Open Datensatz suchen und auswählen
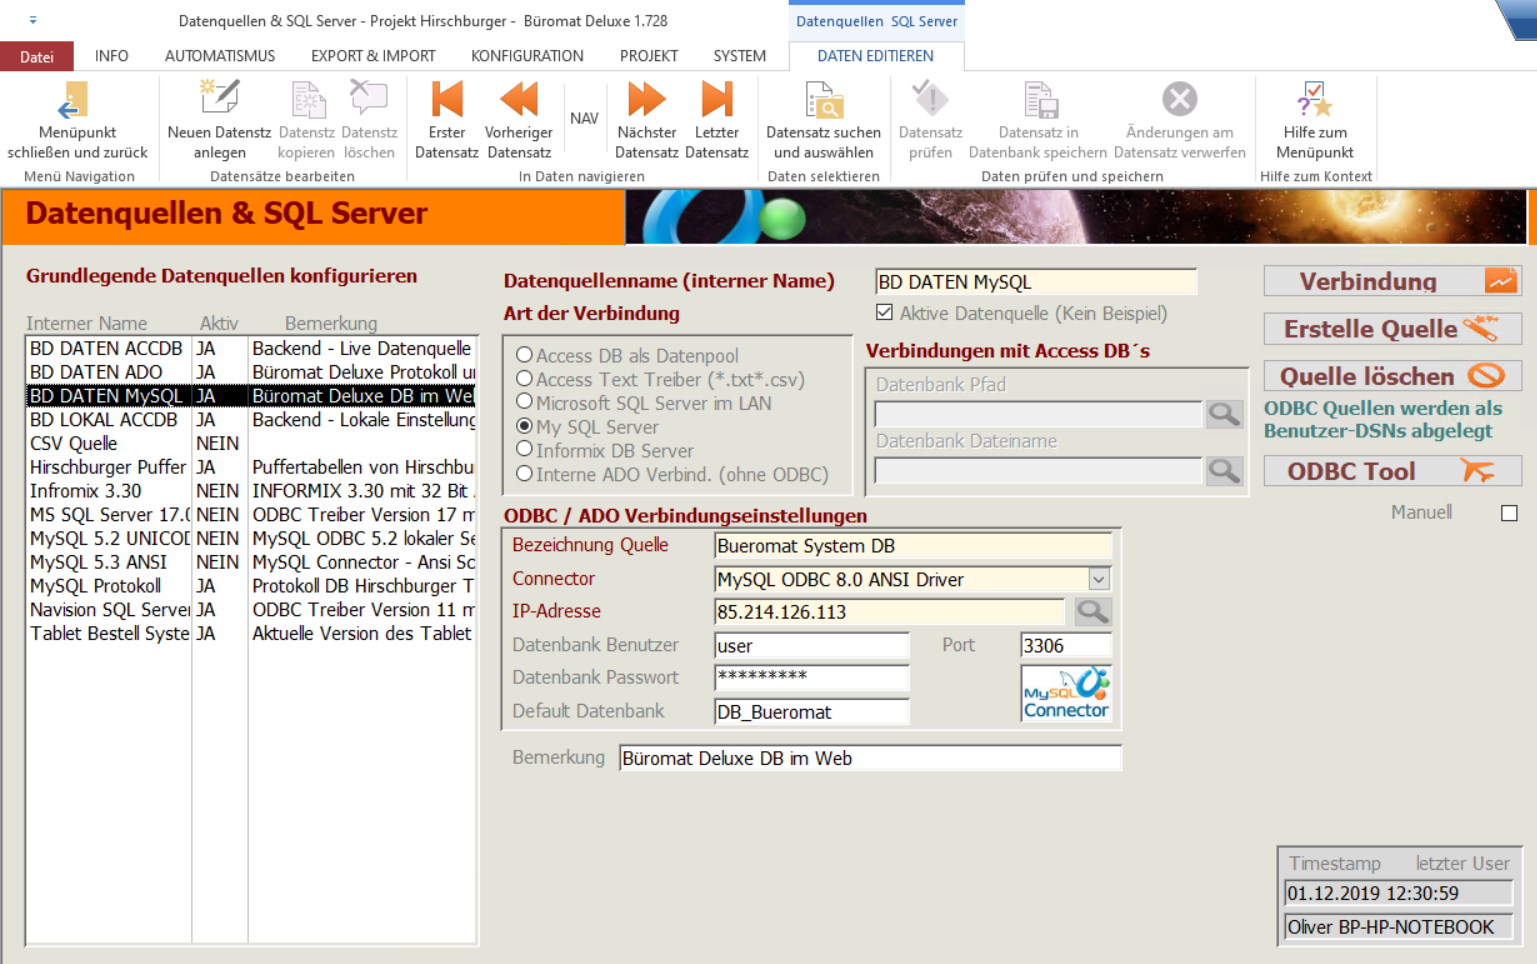1537x964 pixels. coord(823,101)
